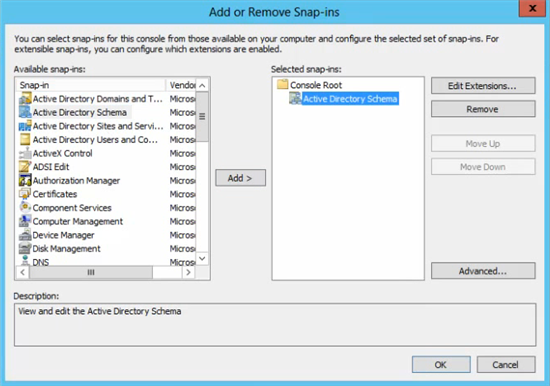Click the Certificates snap-in icon
Viewport: 550px width, 386px height.
click(25, 194)
